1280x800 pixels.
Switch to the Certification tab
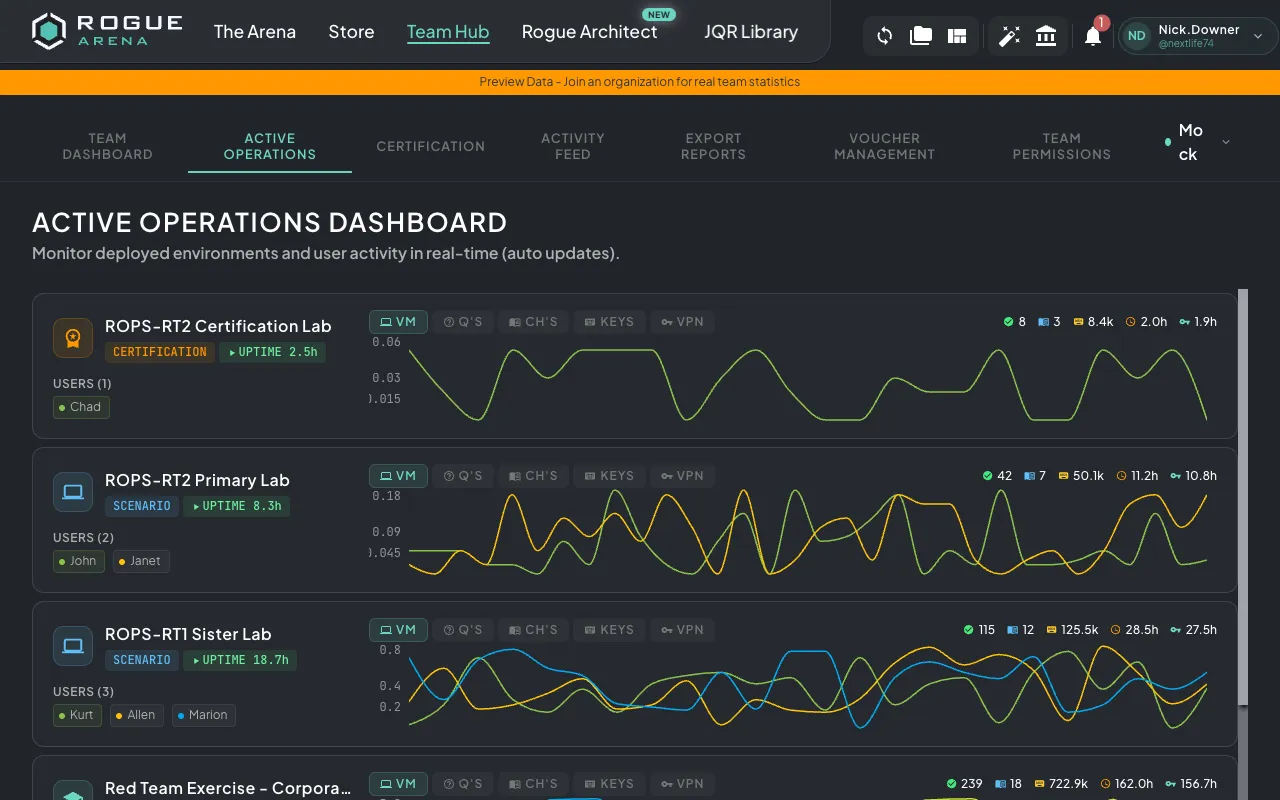[x=430, y=146]
